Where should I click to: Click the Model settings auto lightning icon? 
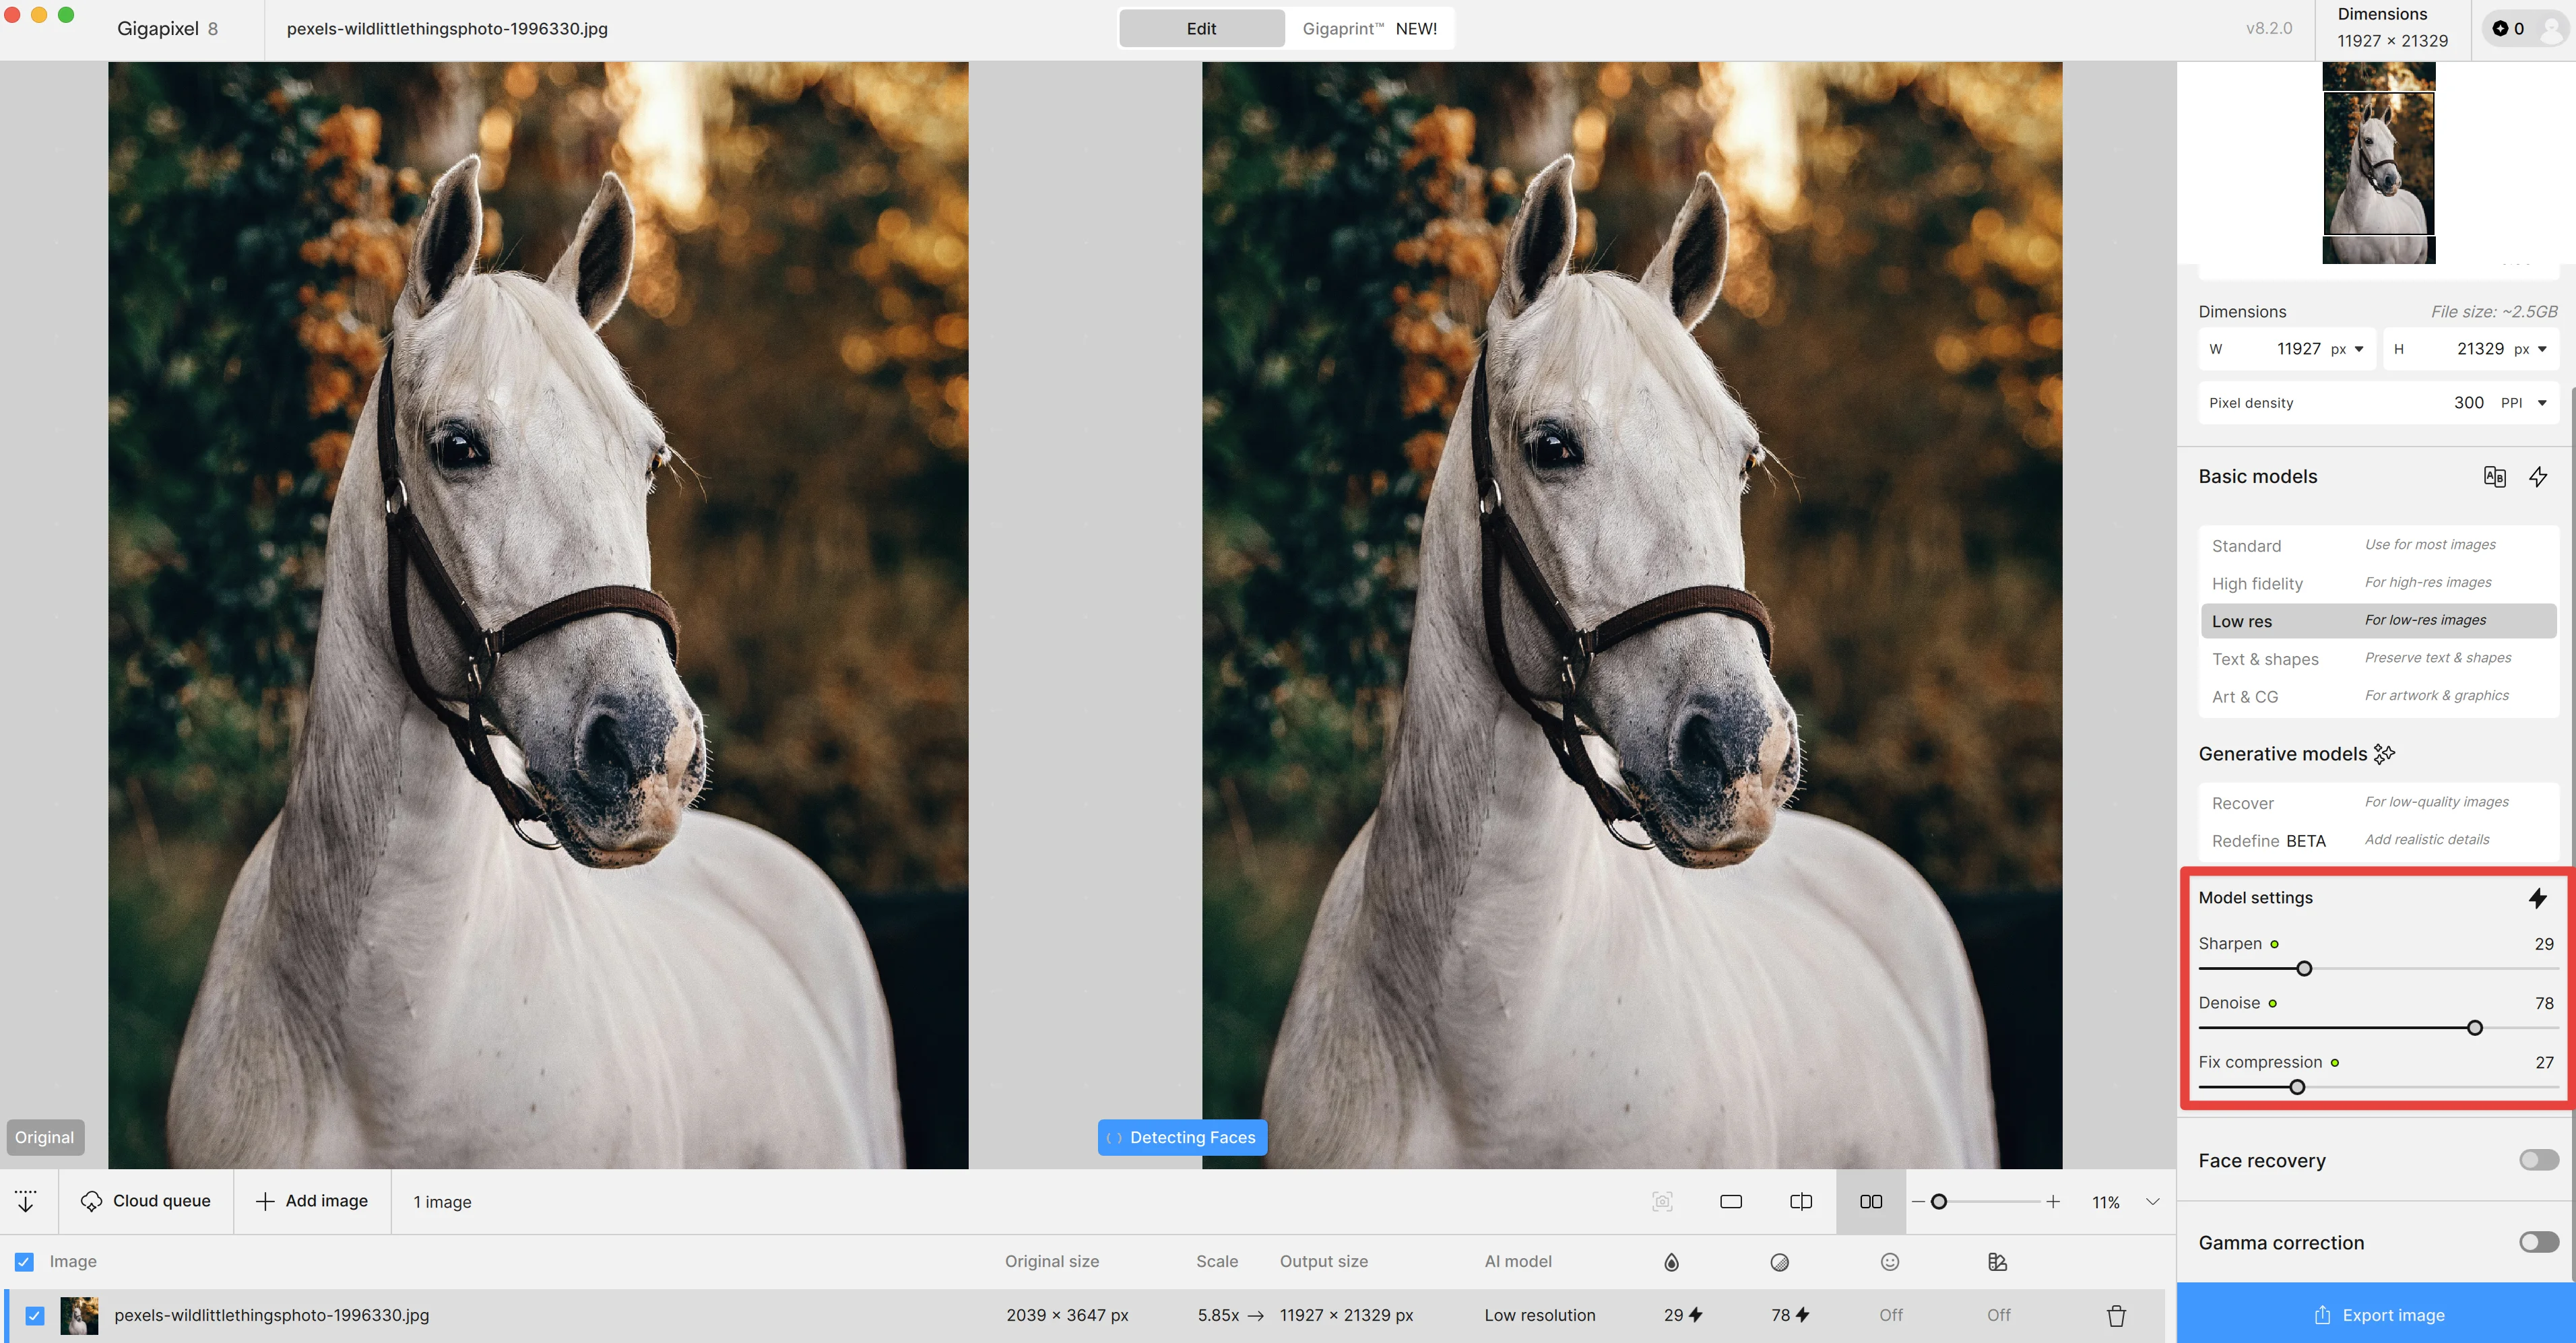coord(2538,898)
